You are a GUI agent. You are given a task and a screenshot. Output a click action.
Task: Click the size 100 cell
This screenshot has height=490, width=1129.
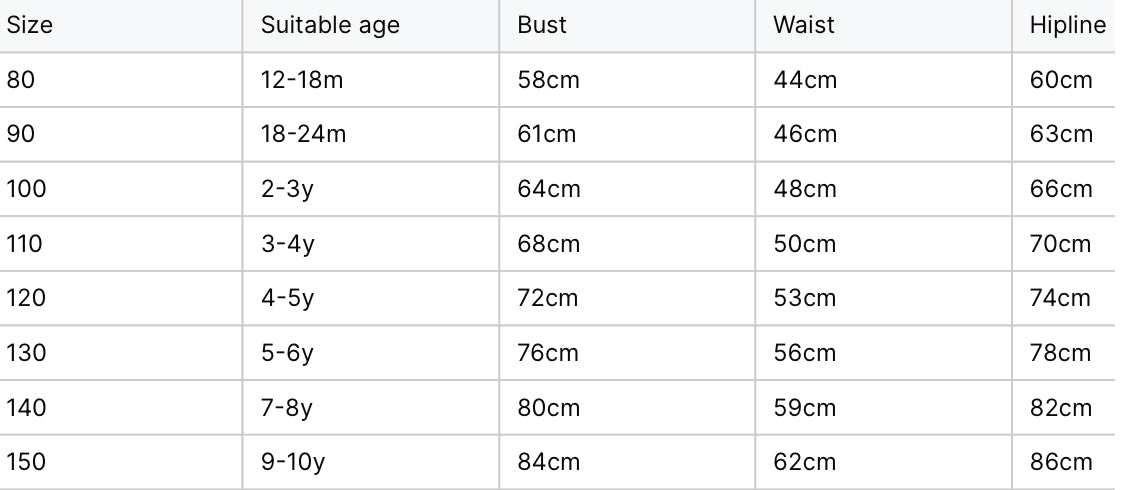tap(27, 189)
